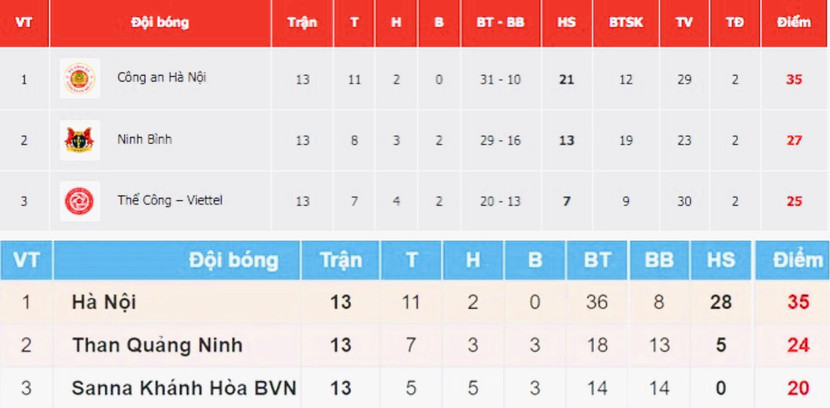Click the TV column header
830x408 pixels.
tap(684, 22)
